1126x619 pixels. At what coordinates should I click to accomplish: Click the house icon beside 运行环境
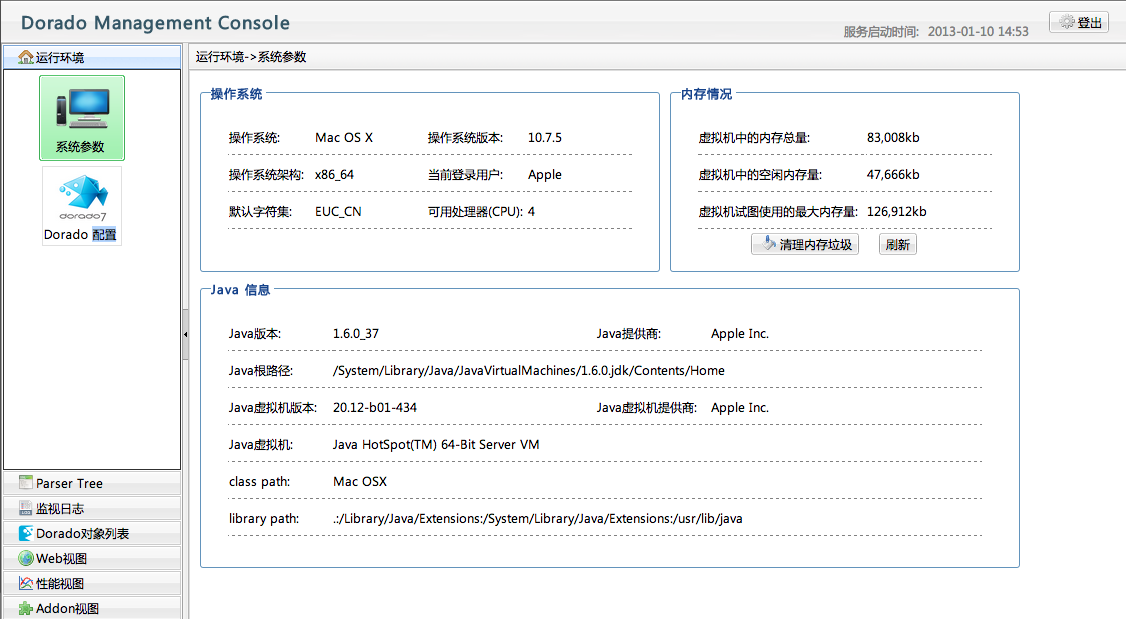coord(26,57)
